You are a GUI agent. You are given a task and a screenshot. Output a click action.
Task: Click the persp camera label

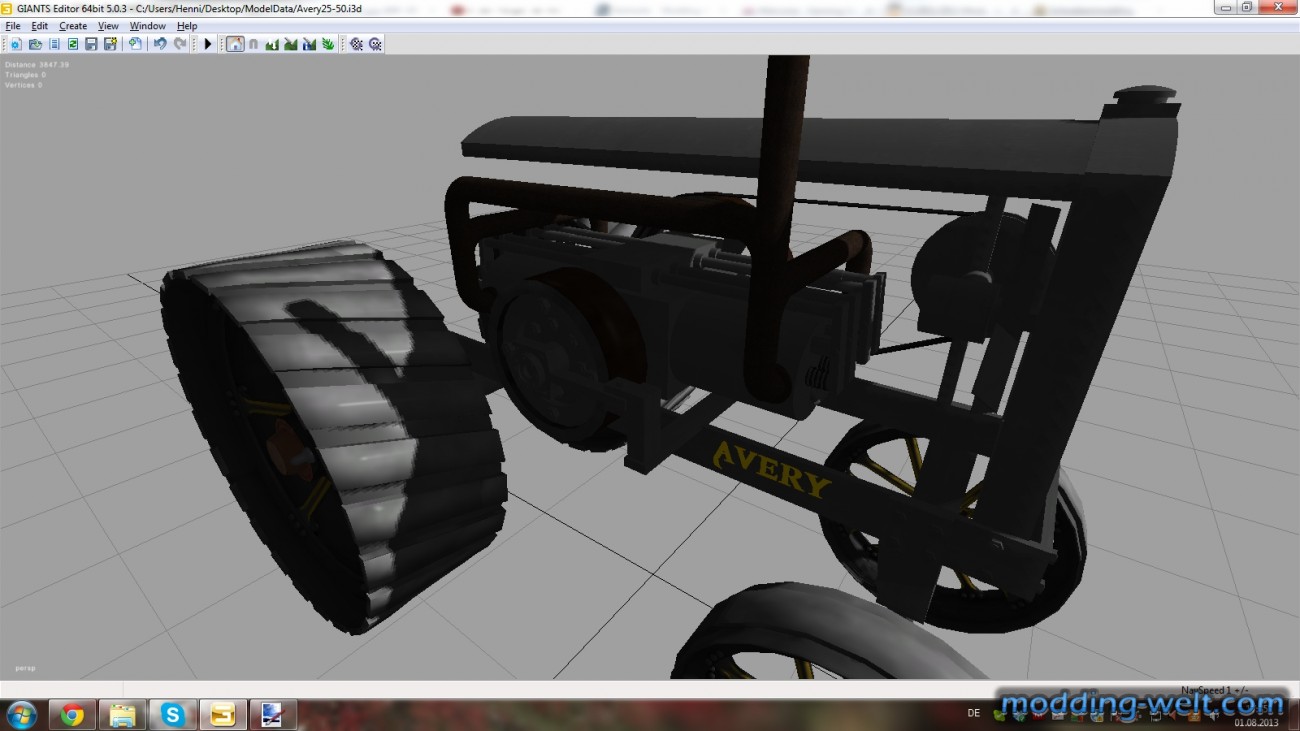(25, 667)
